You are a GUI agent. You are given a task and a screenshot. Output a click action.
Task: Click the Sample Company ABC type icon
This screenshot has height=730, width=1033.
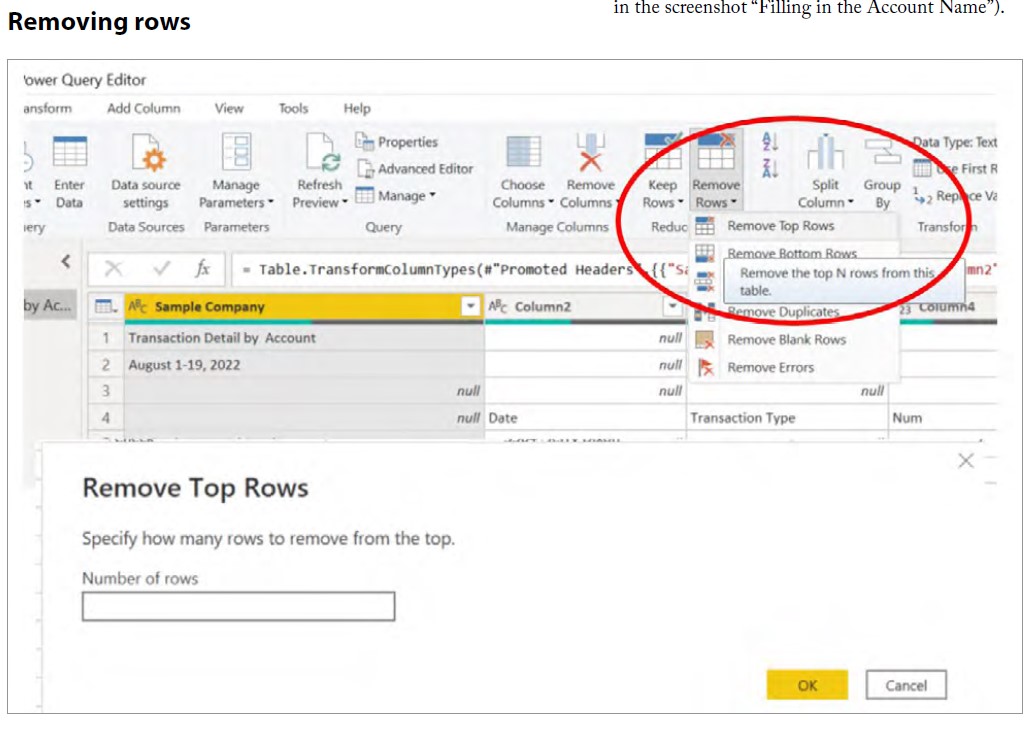click(x=138, y=306)
